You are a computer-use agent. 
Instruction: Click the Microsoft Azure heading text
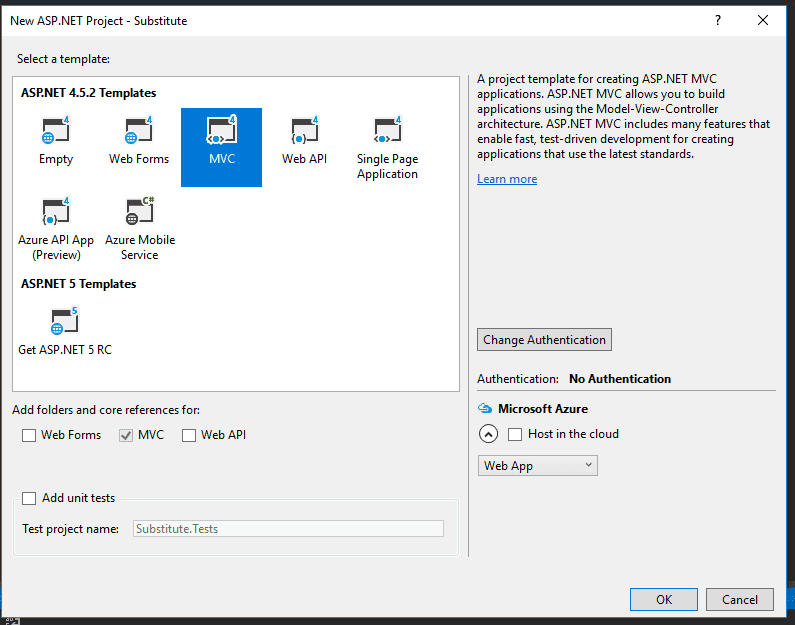coord(543,409)
